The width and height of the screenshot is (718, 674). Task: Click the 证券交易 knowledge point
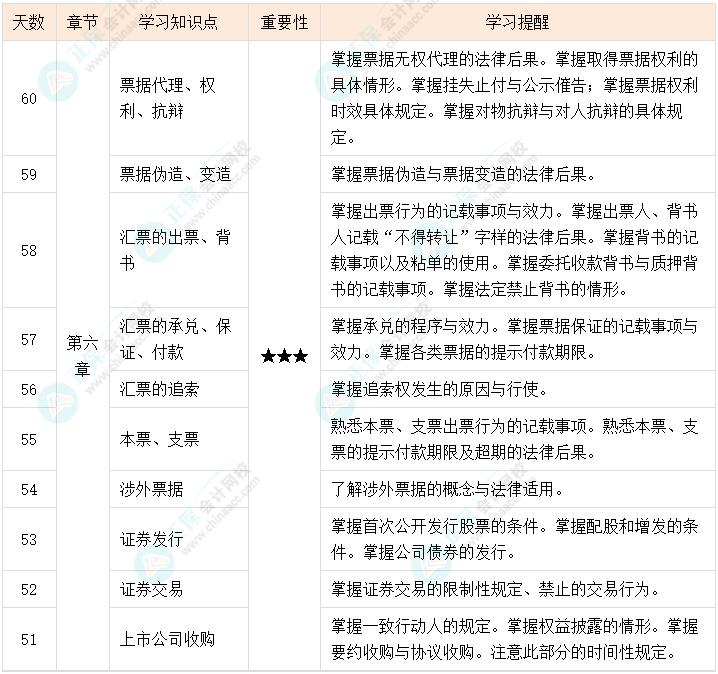tap(151, 589)
